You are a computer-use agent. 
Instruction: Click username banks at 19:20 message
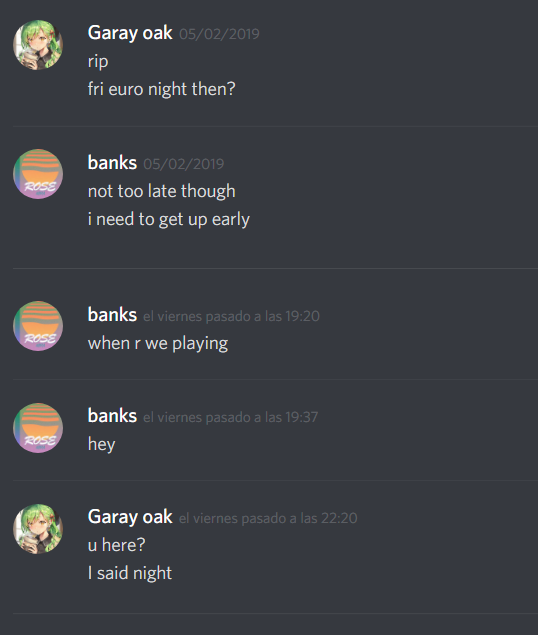pyautogui.click(x=112, y=315)
